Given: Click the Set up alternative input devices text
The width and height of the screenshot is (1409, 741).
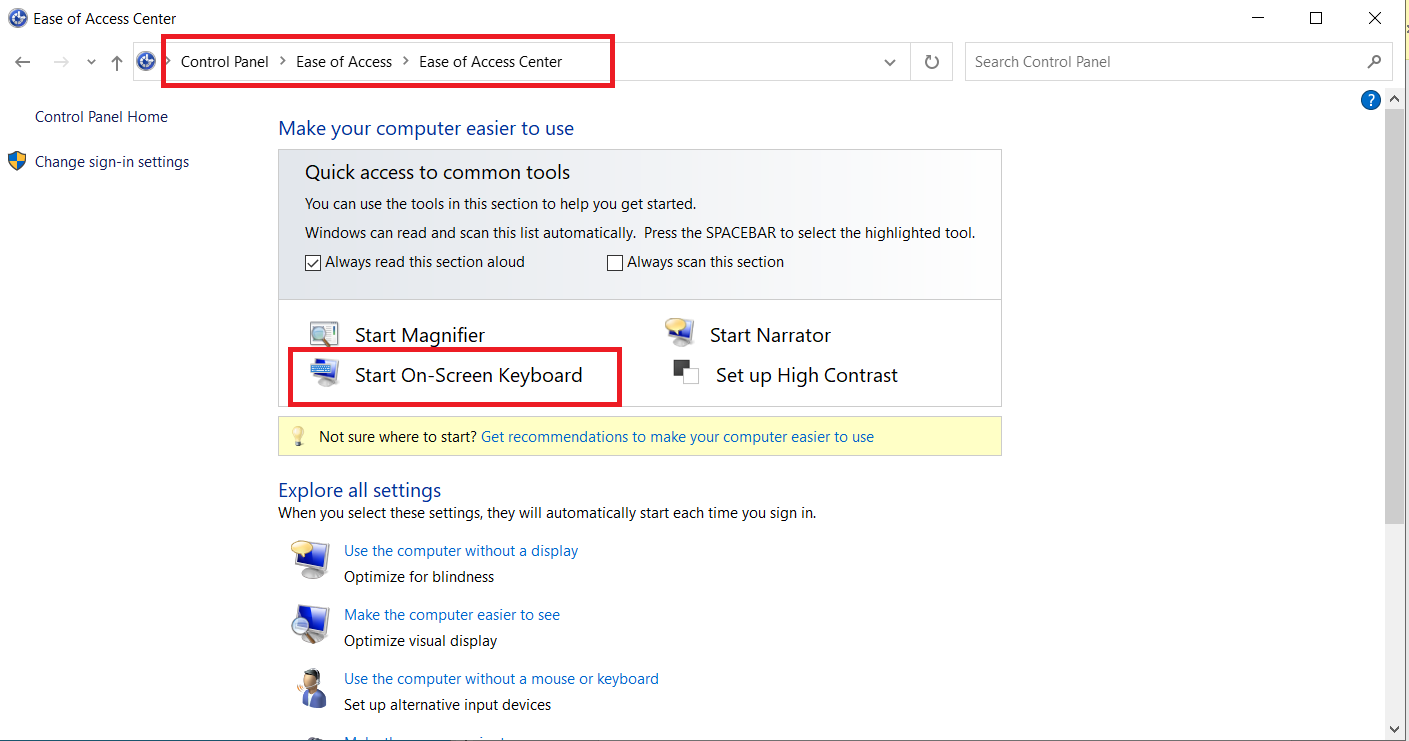Looking at the screenshot, I should tap(447, 705).
